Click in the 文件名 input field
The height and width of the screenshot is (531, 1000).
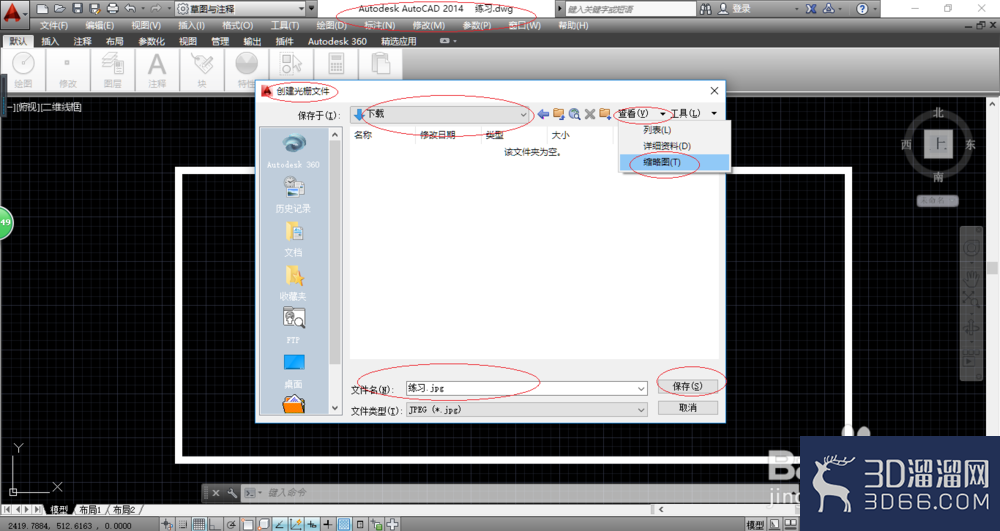pos(520,388)
